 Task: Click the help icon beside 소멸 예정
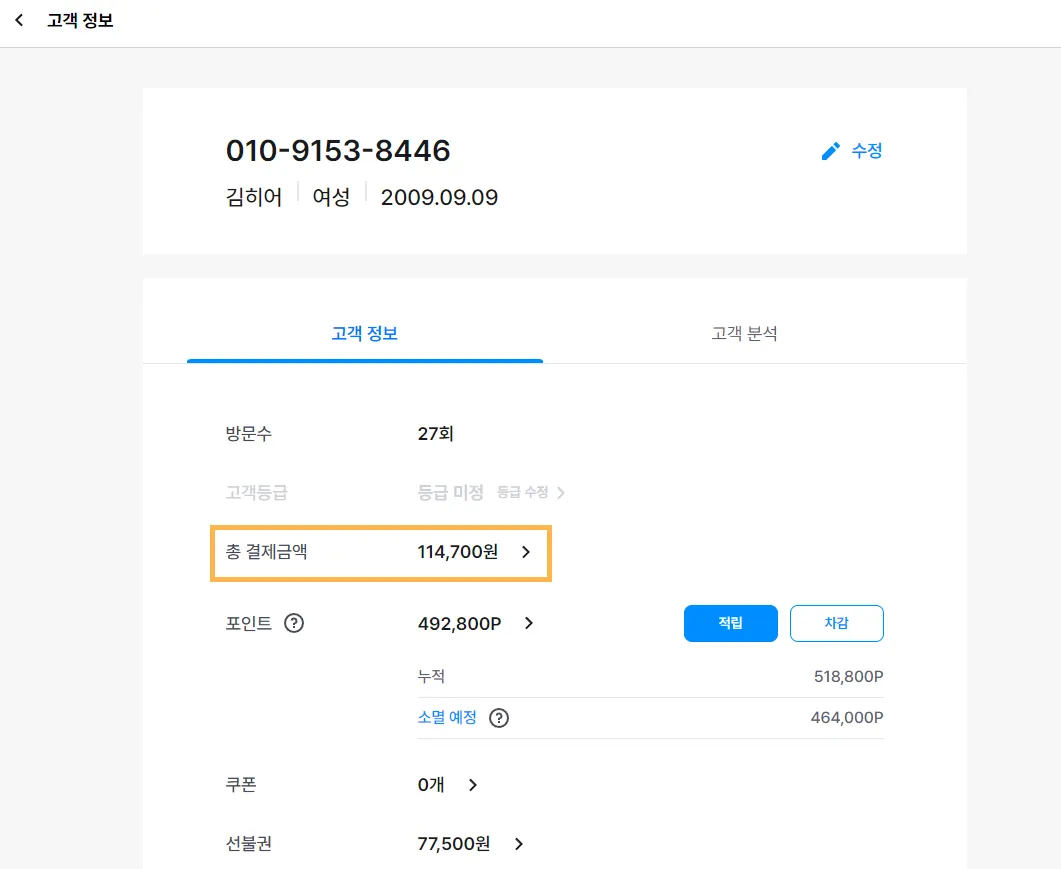499,718
